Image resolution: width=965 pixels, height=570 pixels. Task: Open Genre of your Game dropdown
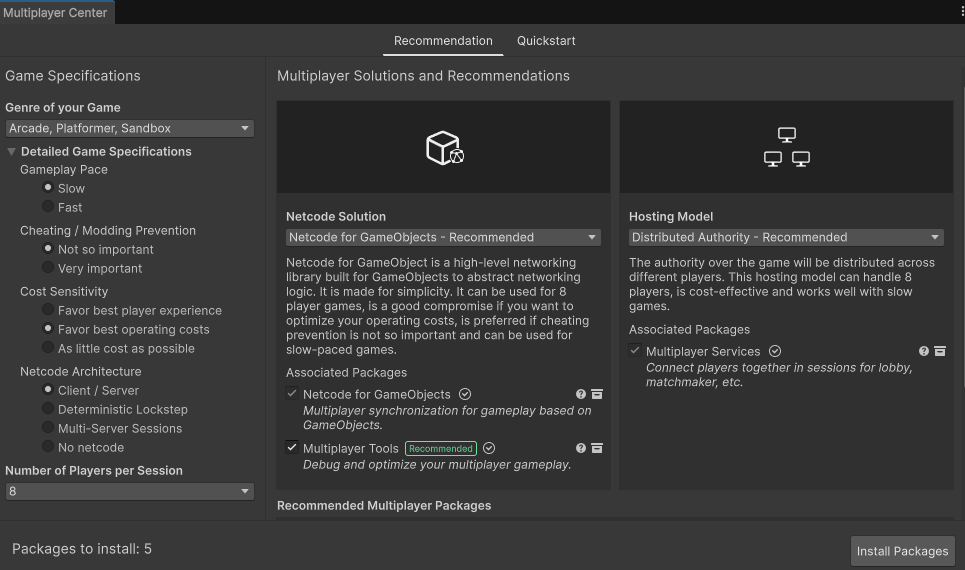click(130, 128)
